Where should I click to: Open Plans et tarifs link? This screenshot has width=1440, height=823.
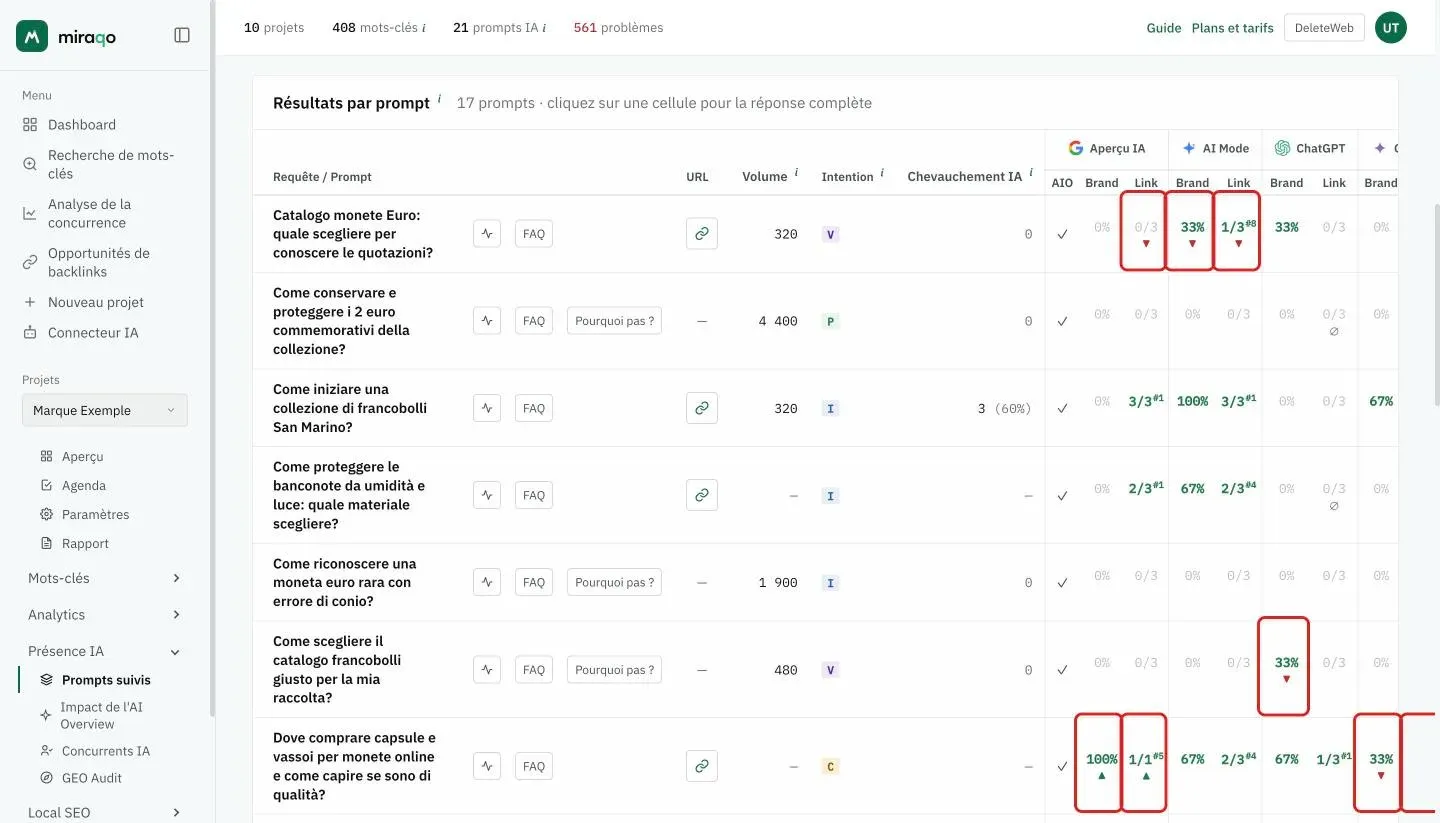pyautogui.click(x=1233, y=28)
